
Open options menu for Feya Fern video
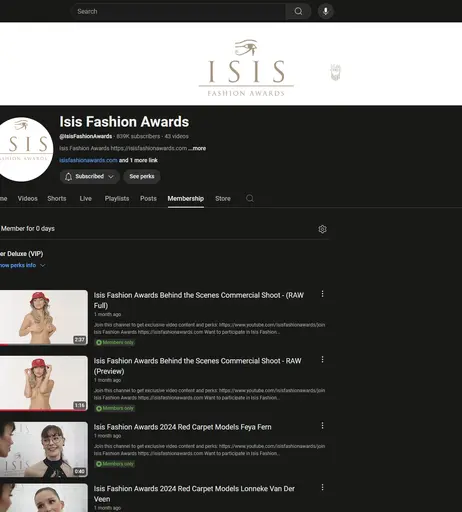click(x=322, y=426)
